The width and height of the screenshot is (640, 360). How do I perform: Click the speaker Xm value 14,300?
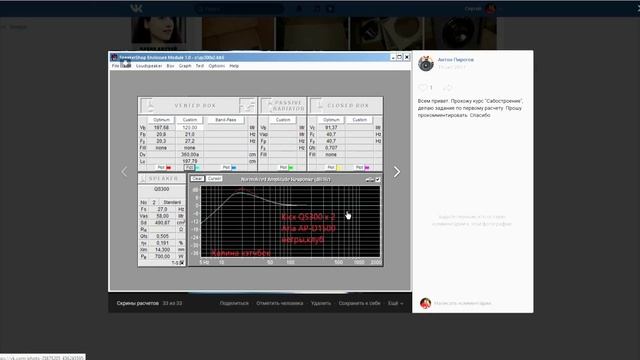(x=162, y=249)
